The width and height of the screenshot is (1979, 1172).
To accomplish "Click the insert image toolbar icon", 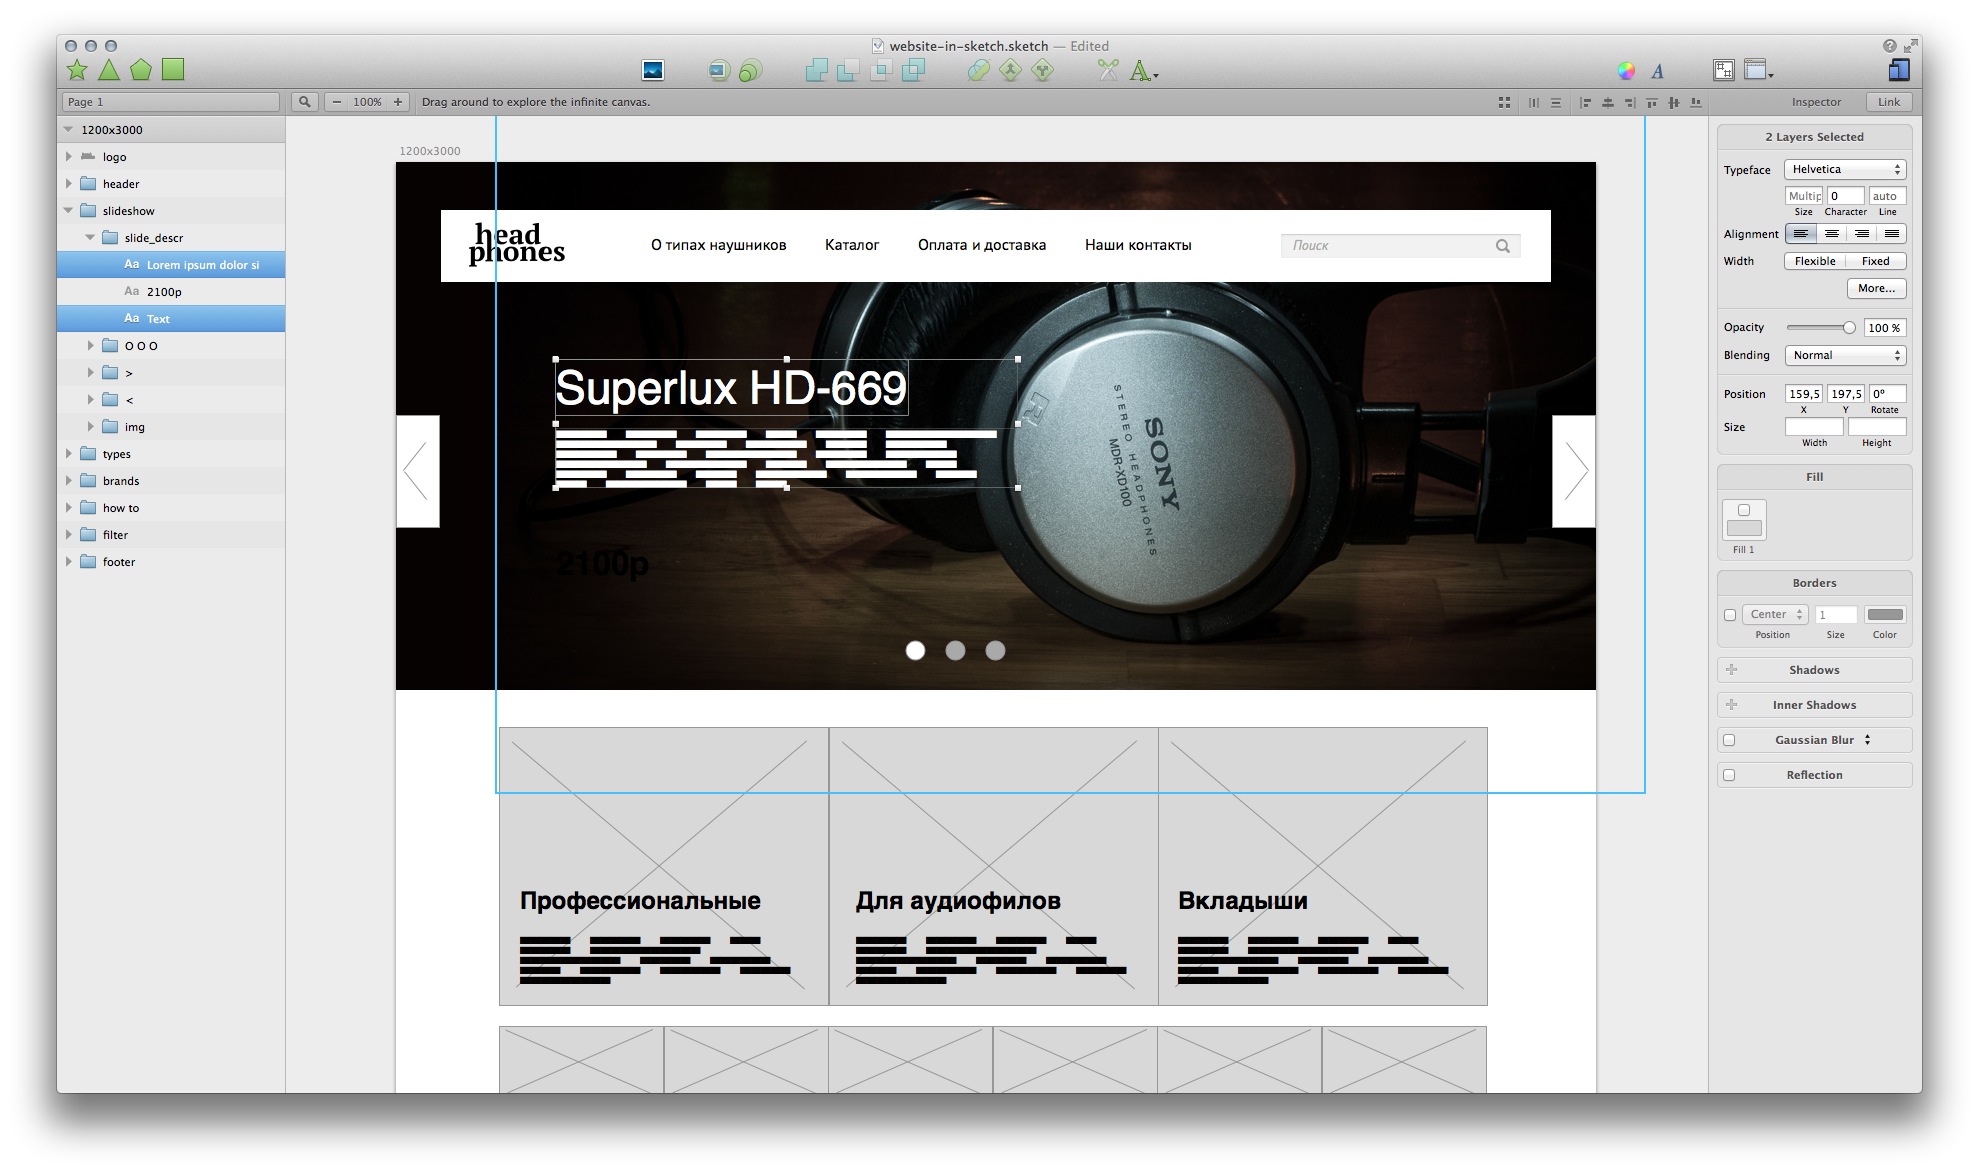I will pyautogui.click(x=652, y=70).
